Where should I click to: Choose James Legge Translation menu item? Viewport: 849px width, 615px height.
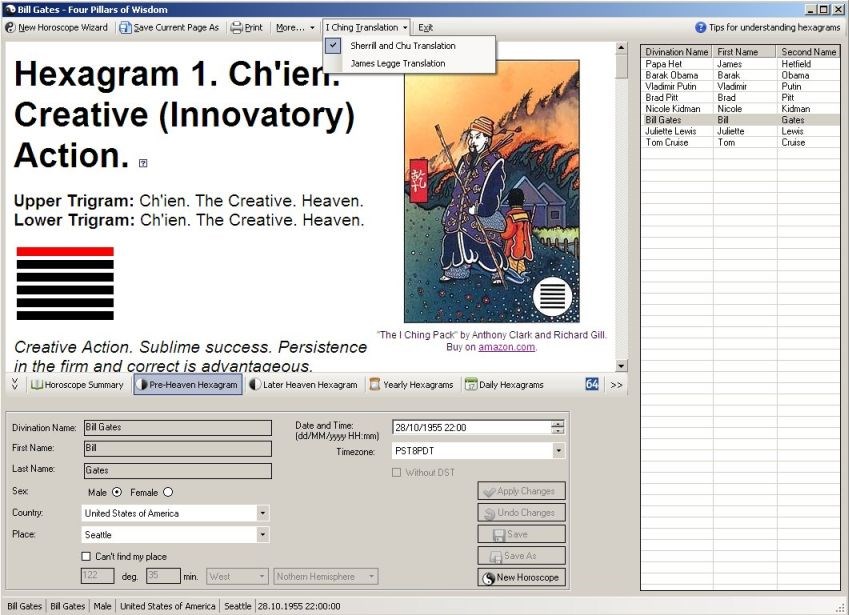398,63
